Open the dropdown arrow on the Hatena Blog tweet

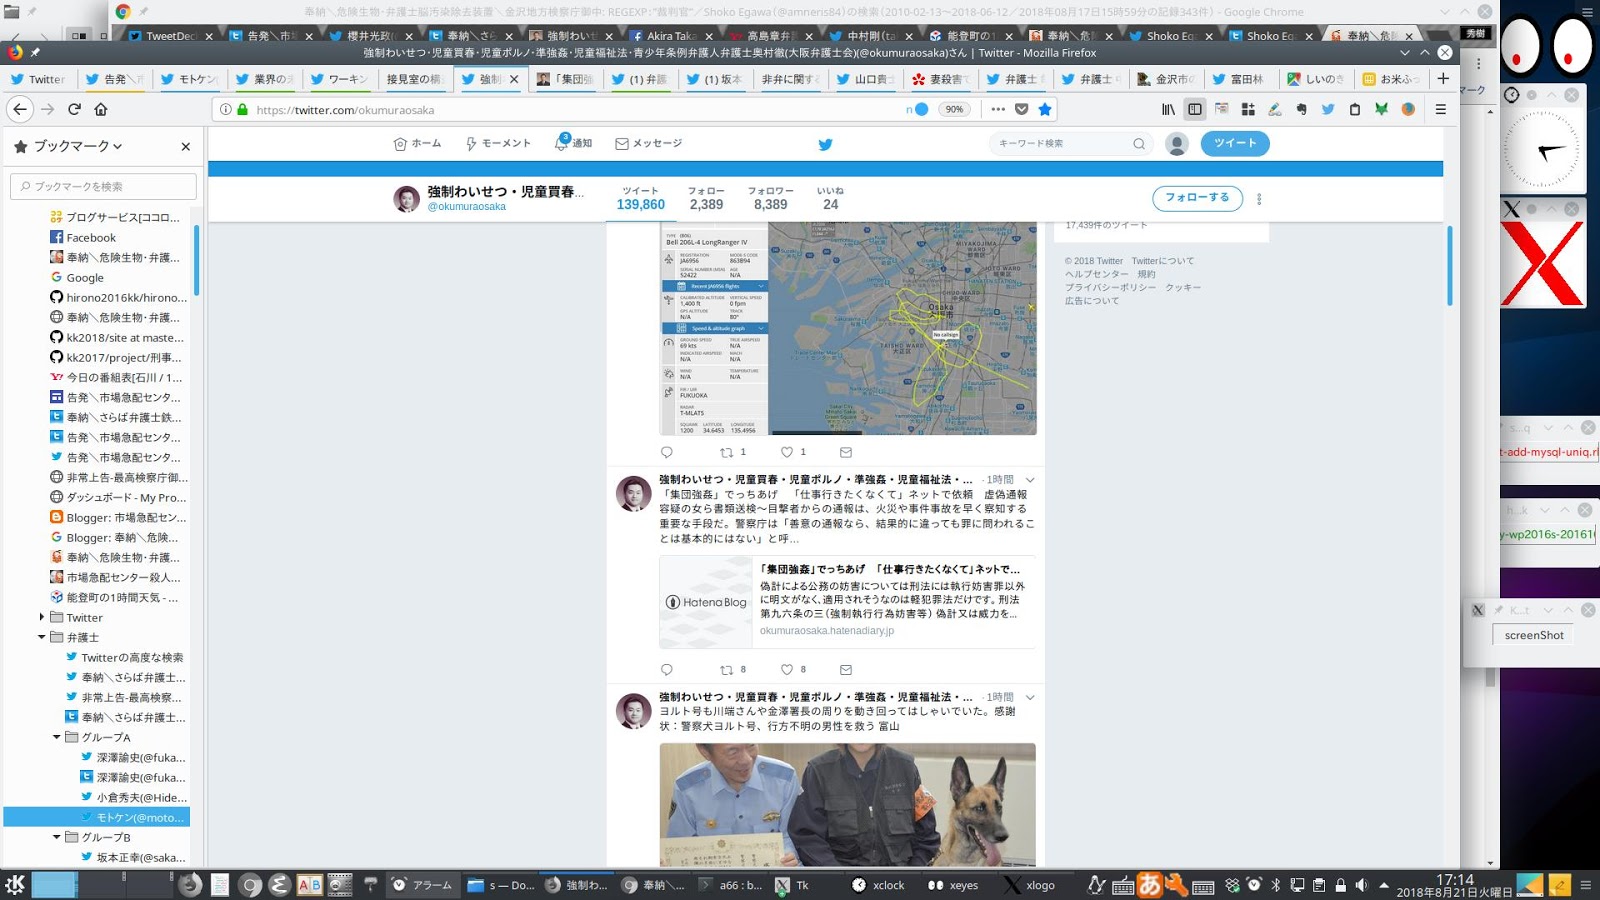tap(1030, 480)
